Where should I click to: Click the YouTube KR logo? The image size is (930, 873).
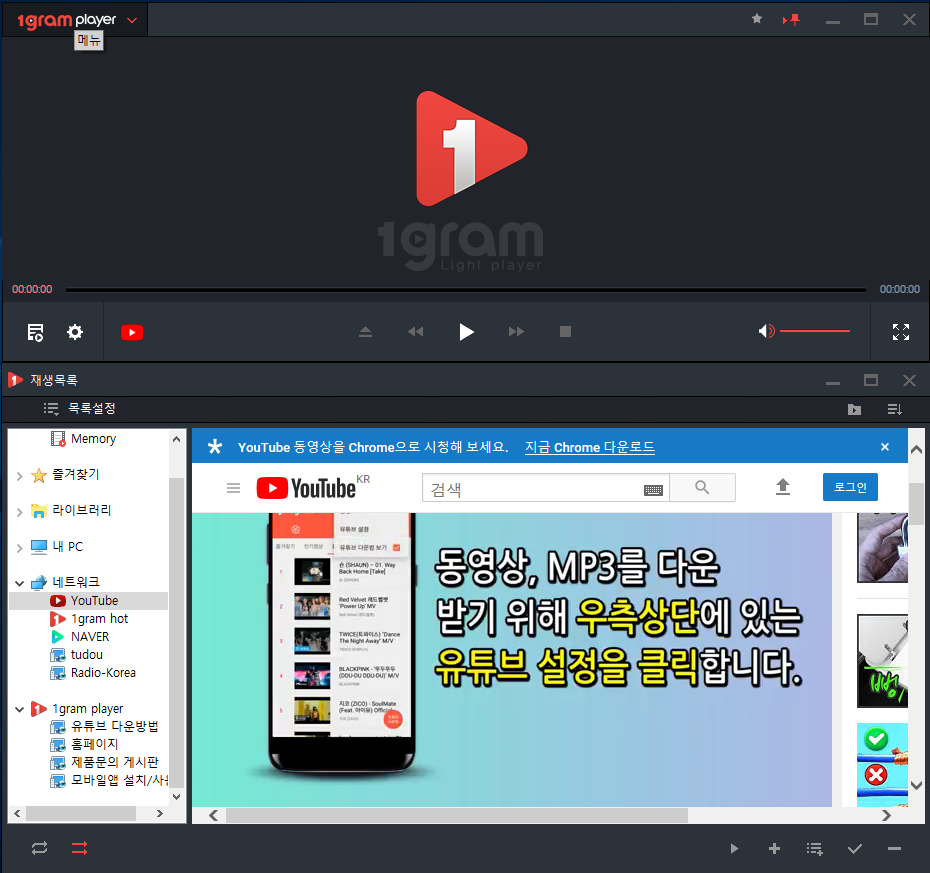point(313,488)
